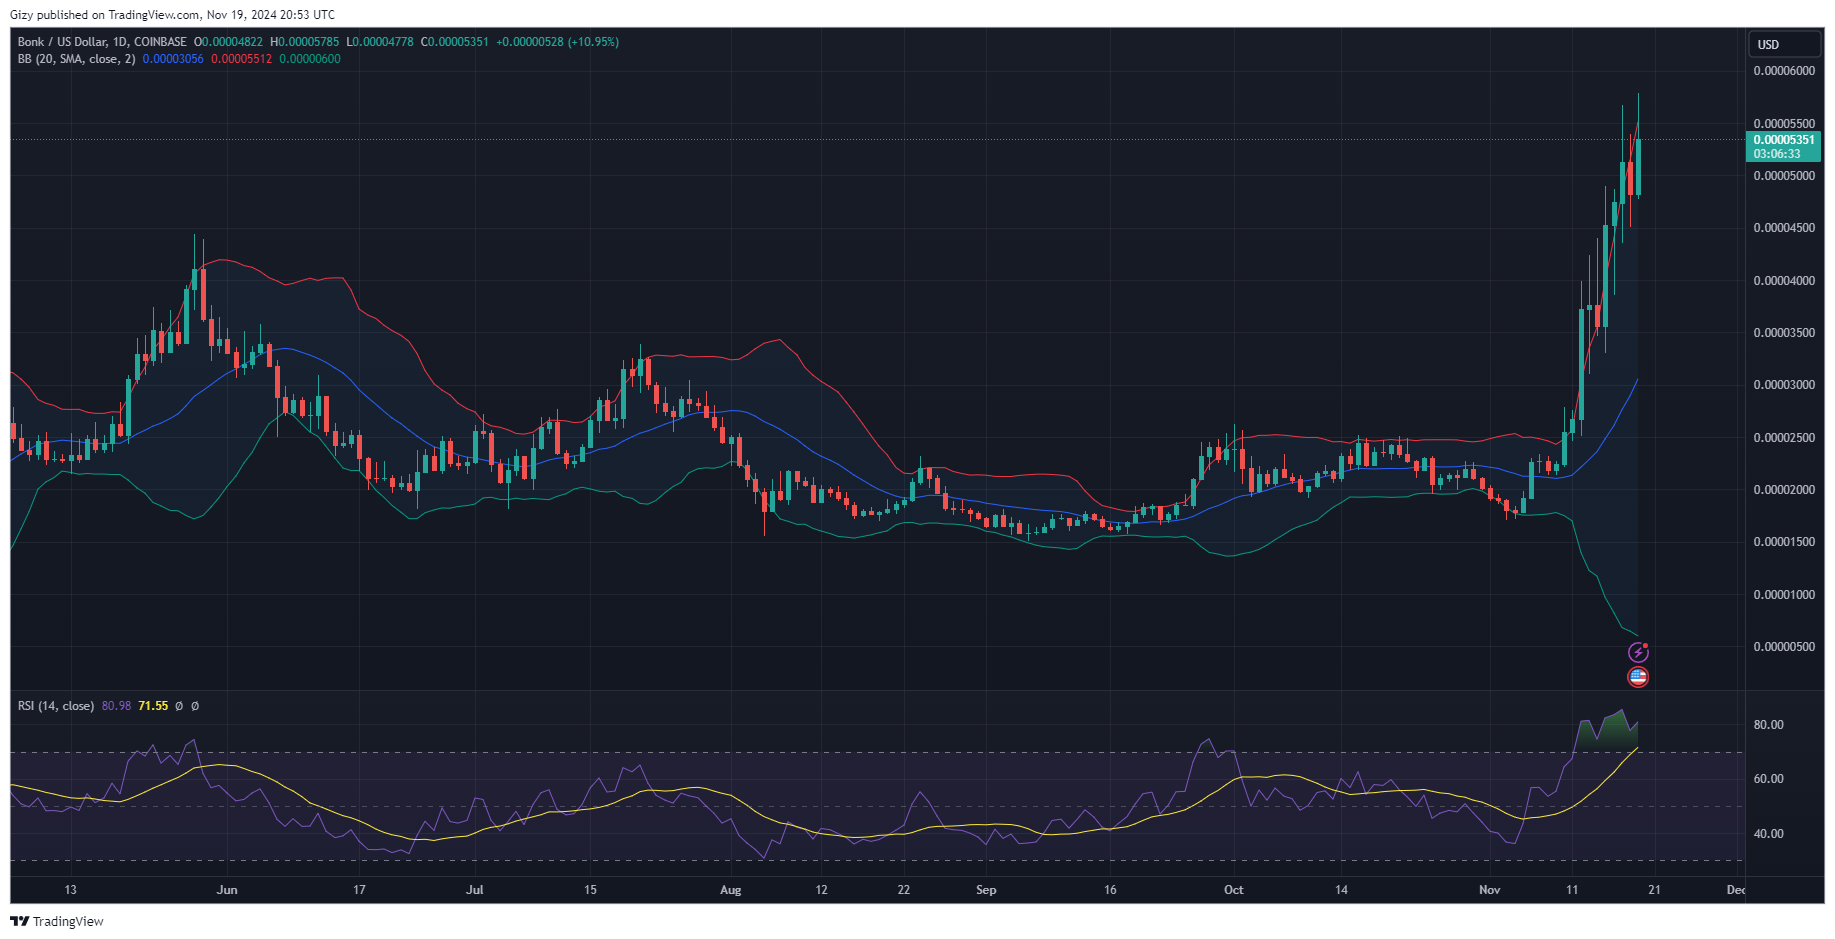Click the Sep date label on time axis
The width and height of the screenshot is (1835, 939).
coord(986,890)
